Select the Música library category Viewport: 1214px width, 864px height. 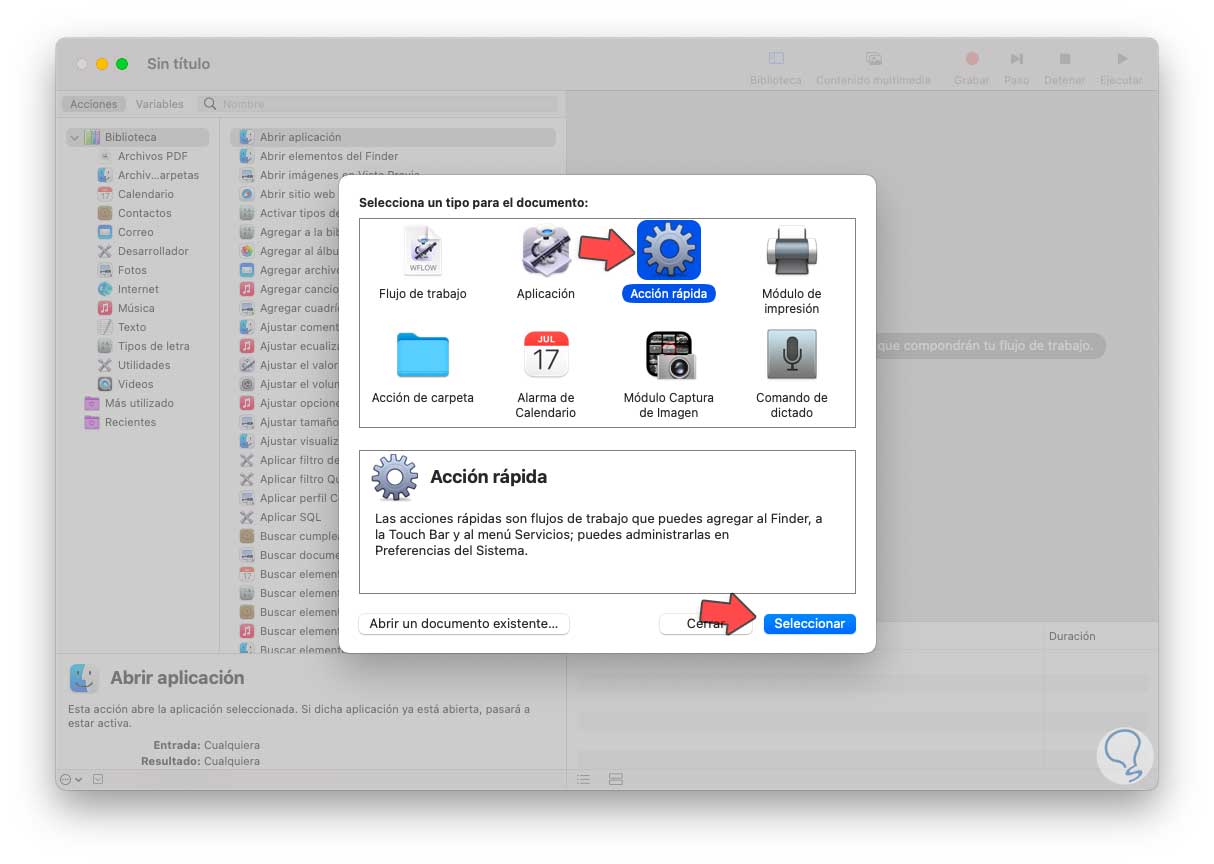coord(136,308)
